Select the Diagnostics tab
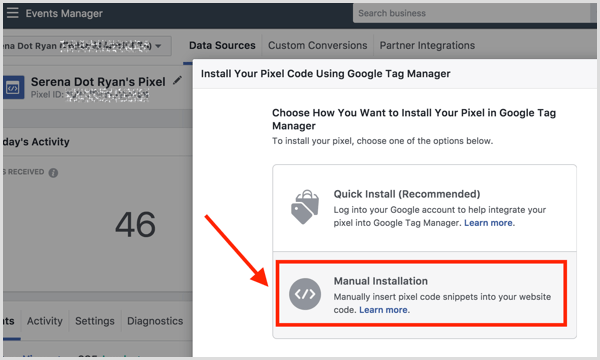 155,321
